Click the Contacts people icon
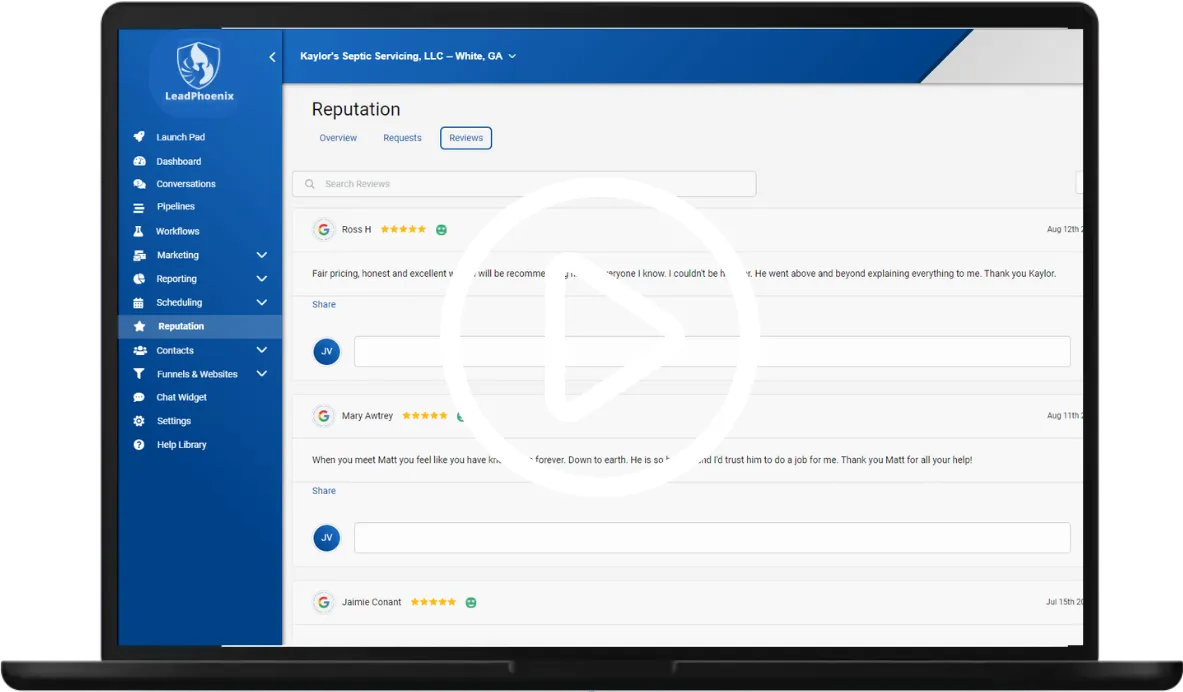Image resolution: width=1183 pixels, height=692 pixels. (x=140, y=350)
